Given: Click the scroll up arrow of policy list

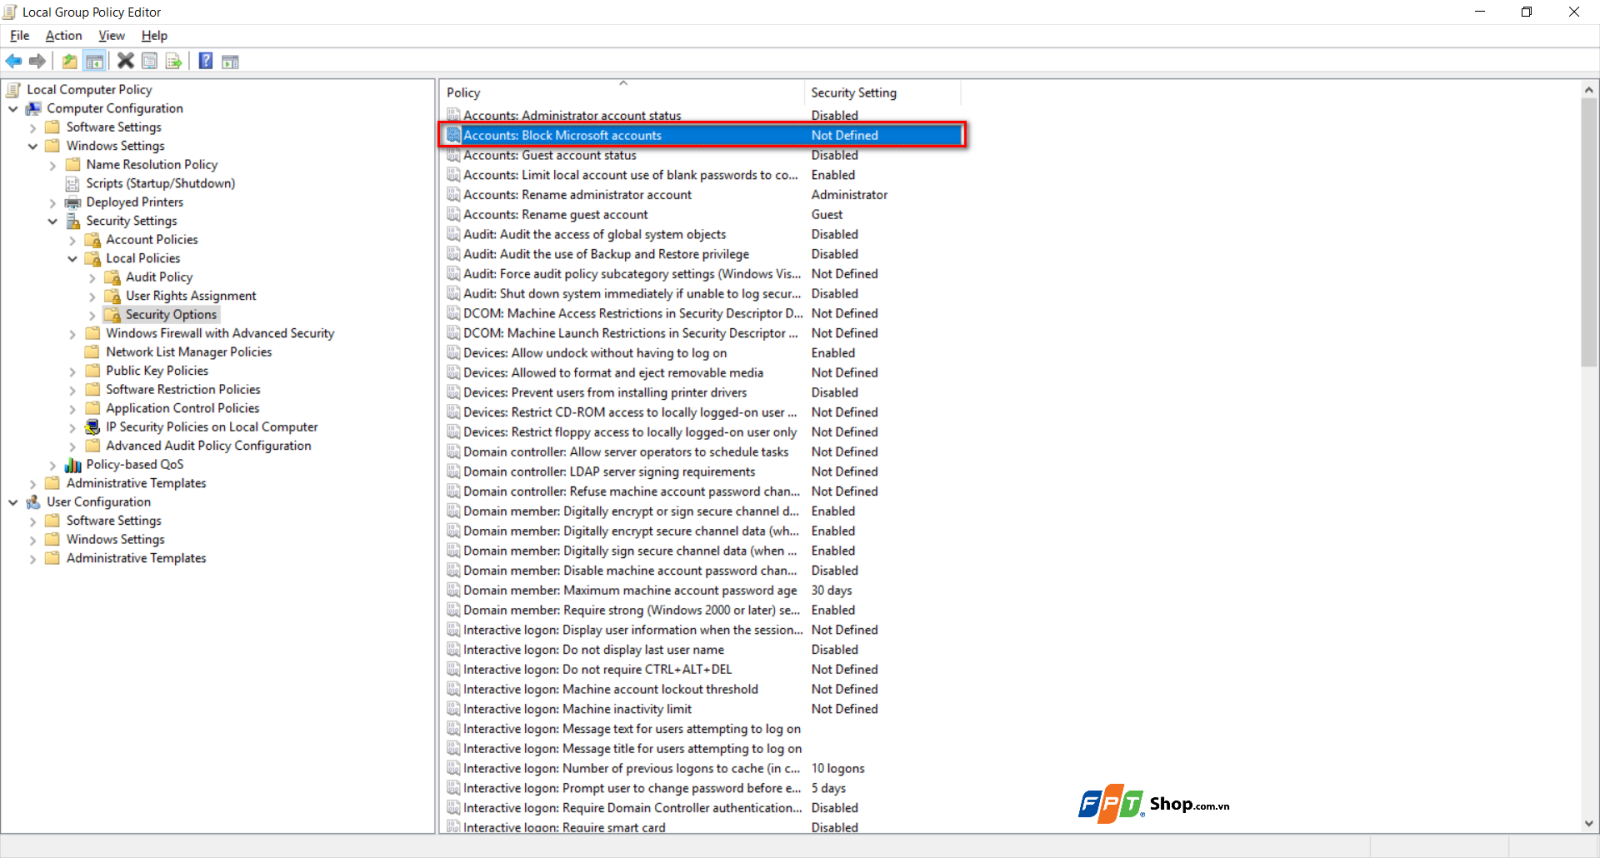Looking at the screenshot, I should pyautogui.click(x=1589, y=90).
